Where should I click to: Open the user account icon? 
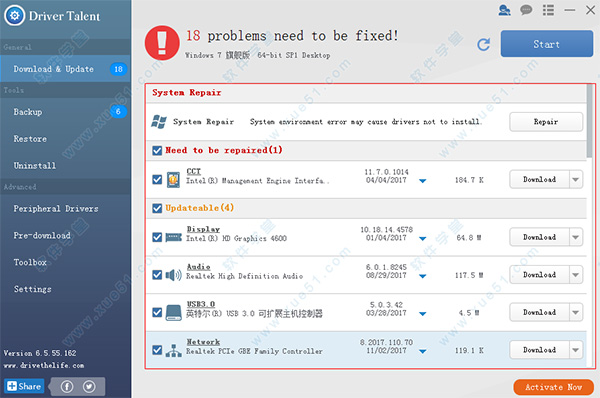(504, 10)
